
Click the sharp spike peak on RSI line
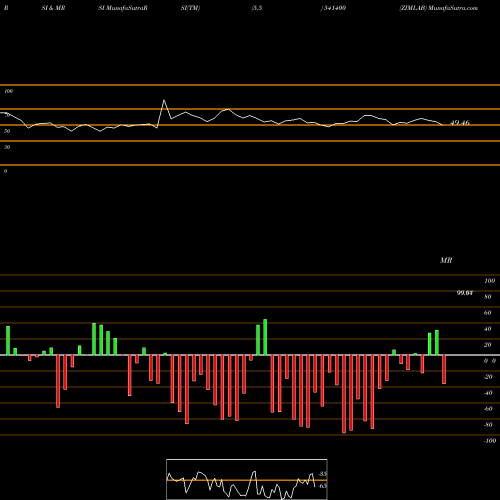click(x=164, y=100)
